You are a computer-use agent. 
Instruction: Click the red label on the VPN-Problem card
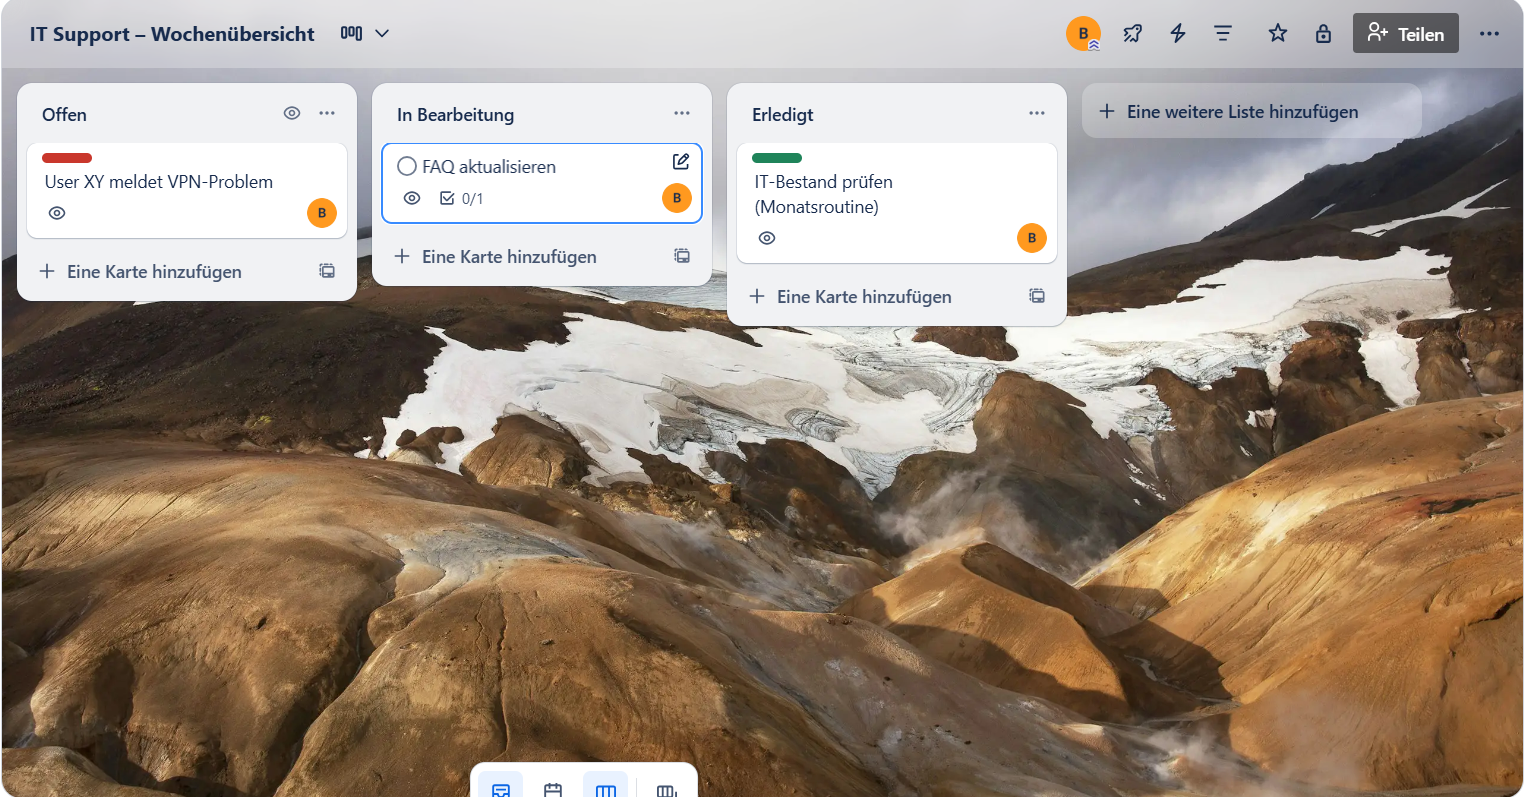(67, 158)
